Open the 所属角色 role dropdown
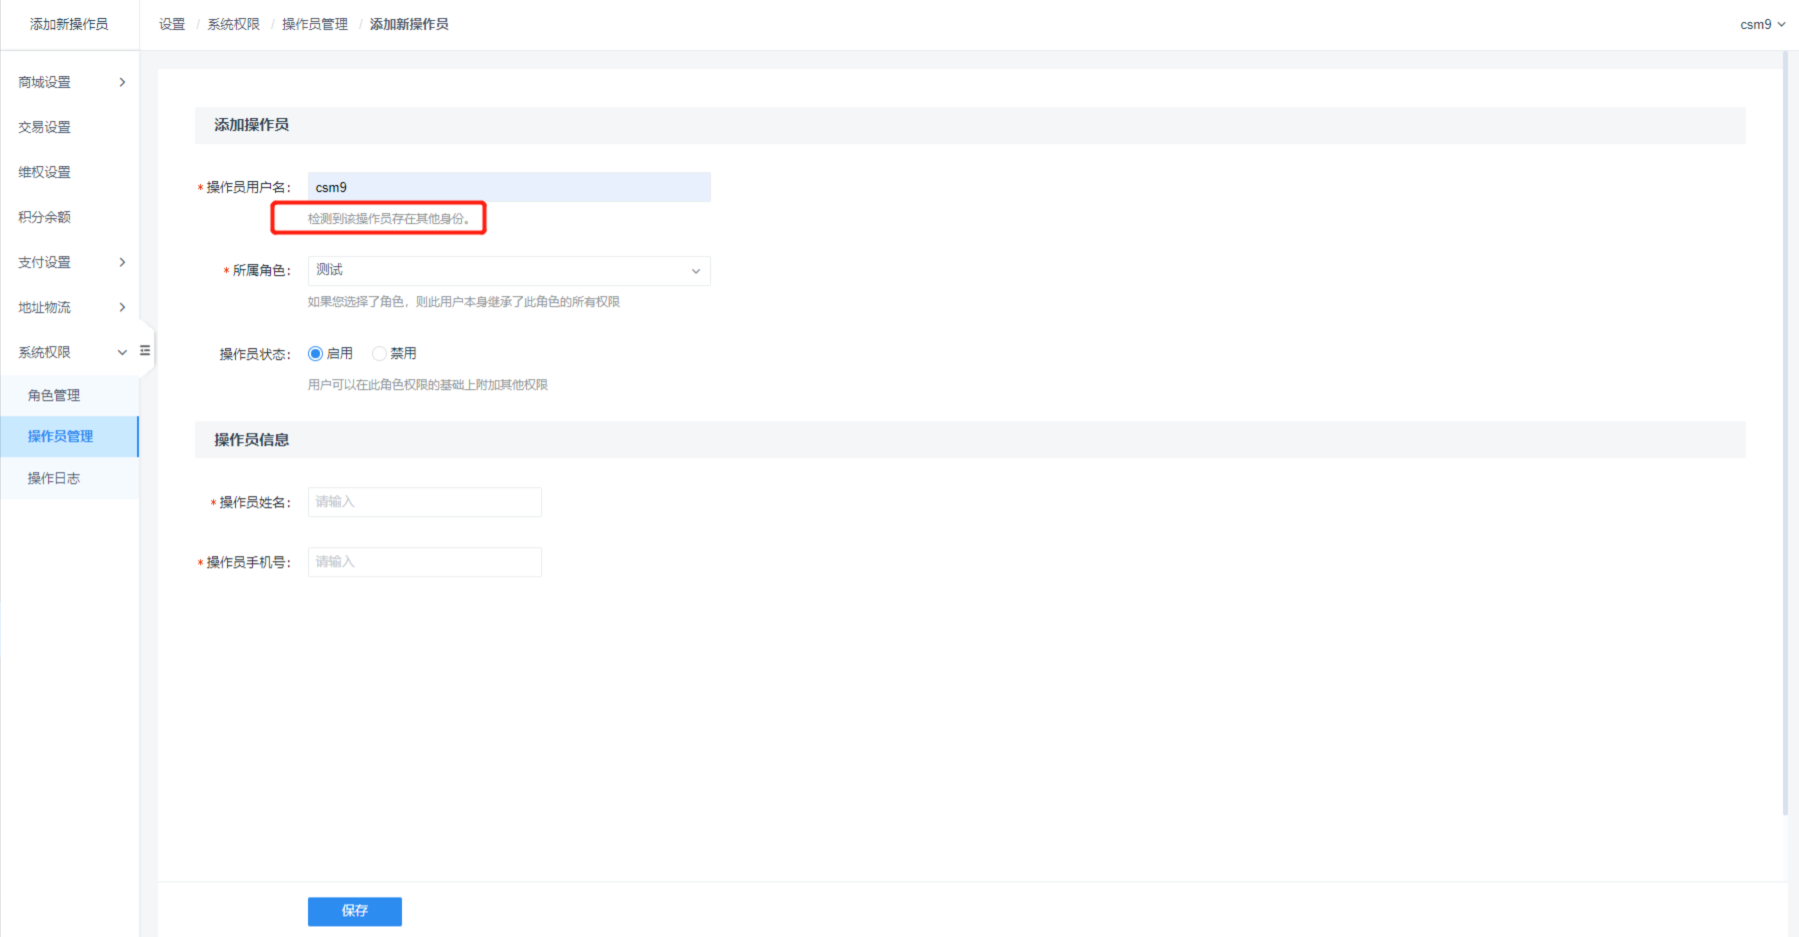1799x937 pixels. click(509, 271)
